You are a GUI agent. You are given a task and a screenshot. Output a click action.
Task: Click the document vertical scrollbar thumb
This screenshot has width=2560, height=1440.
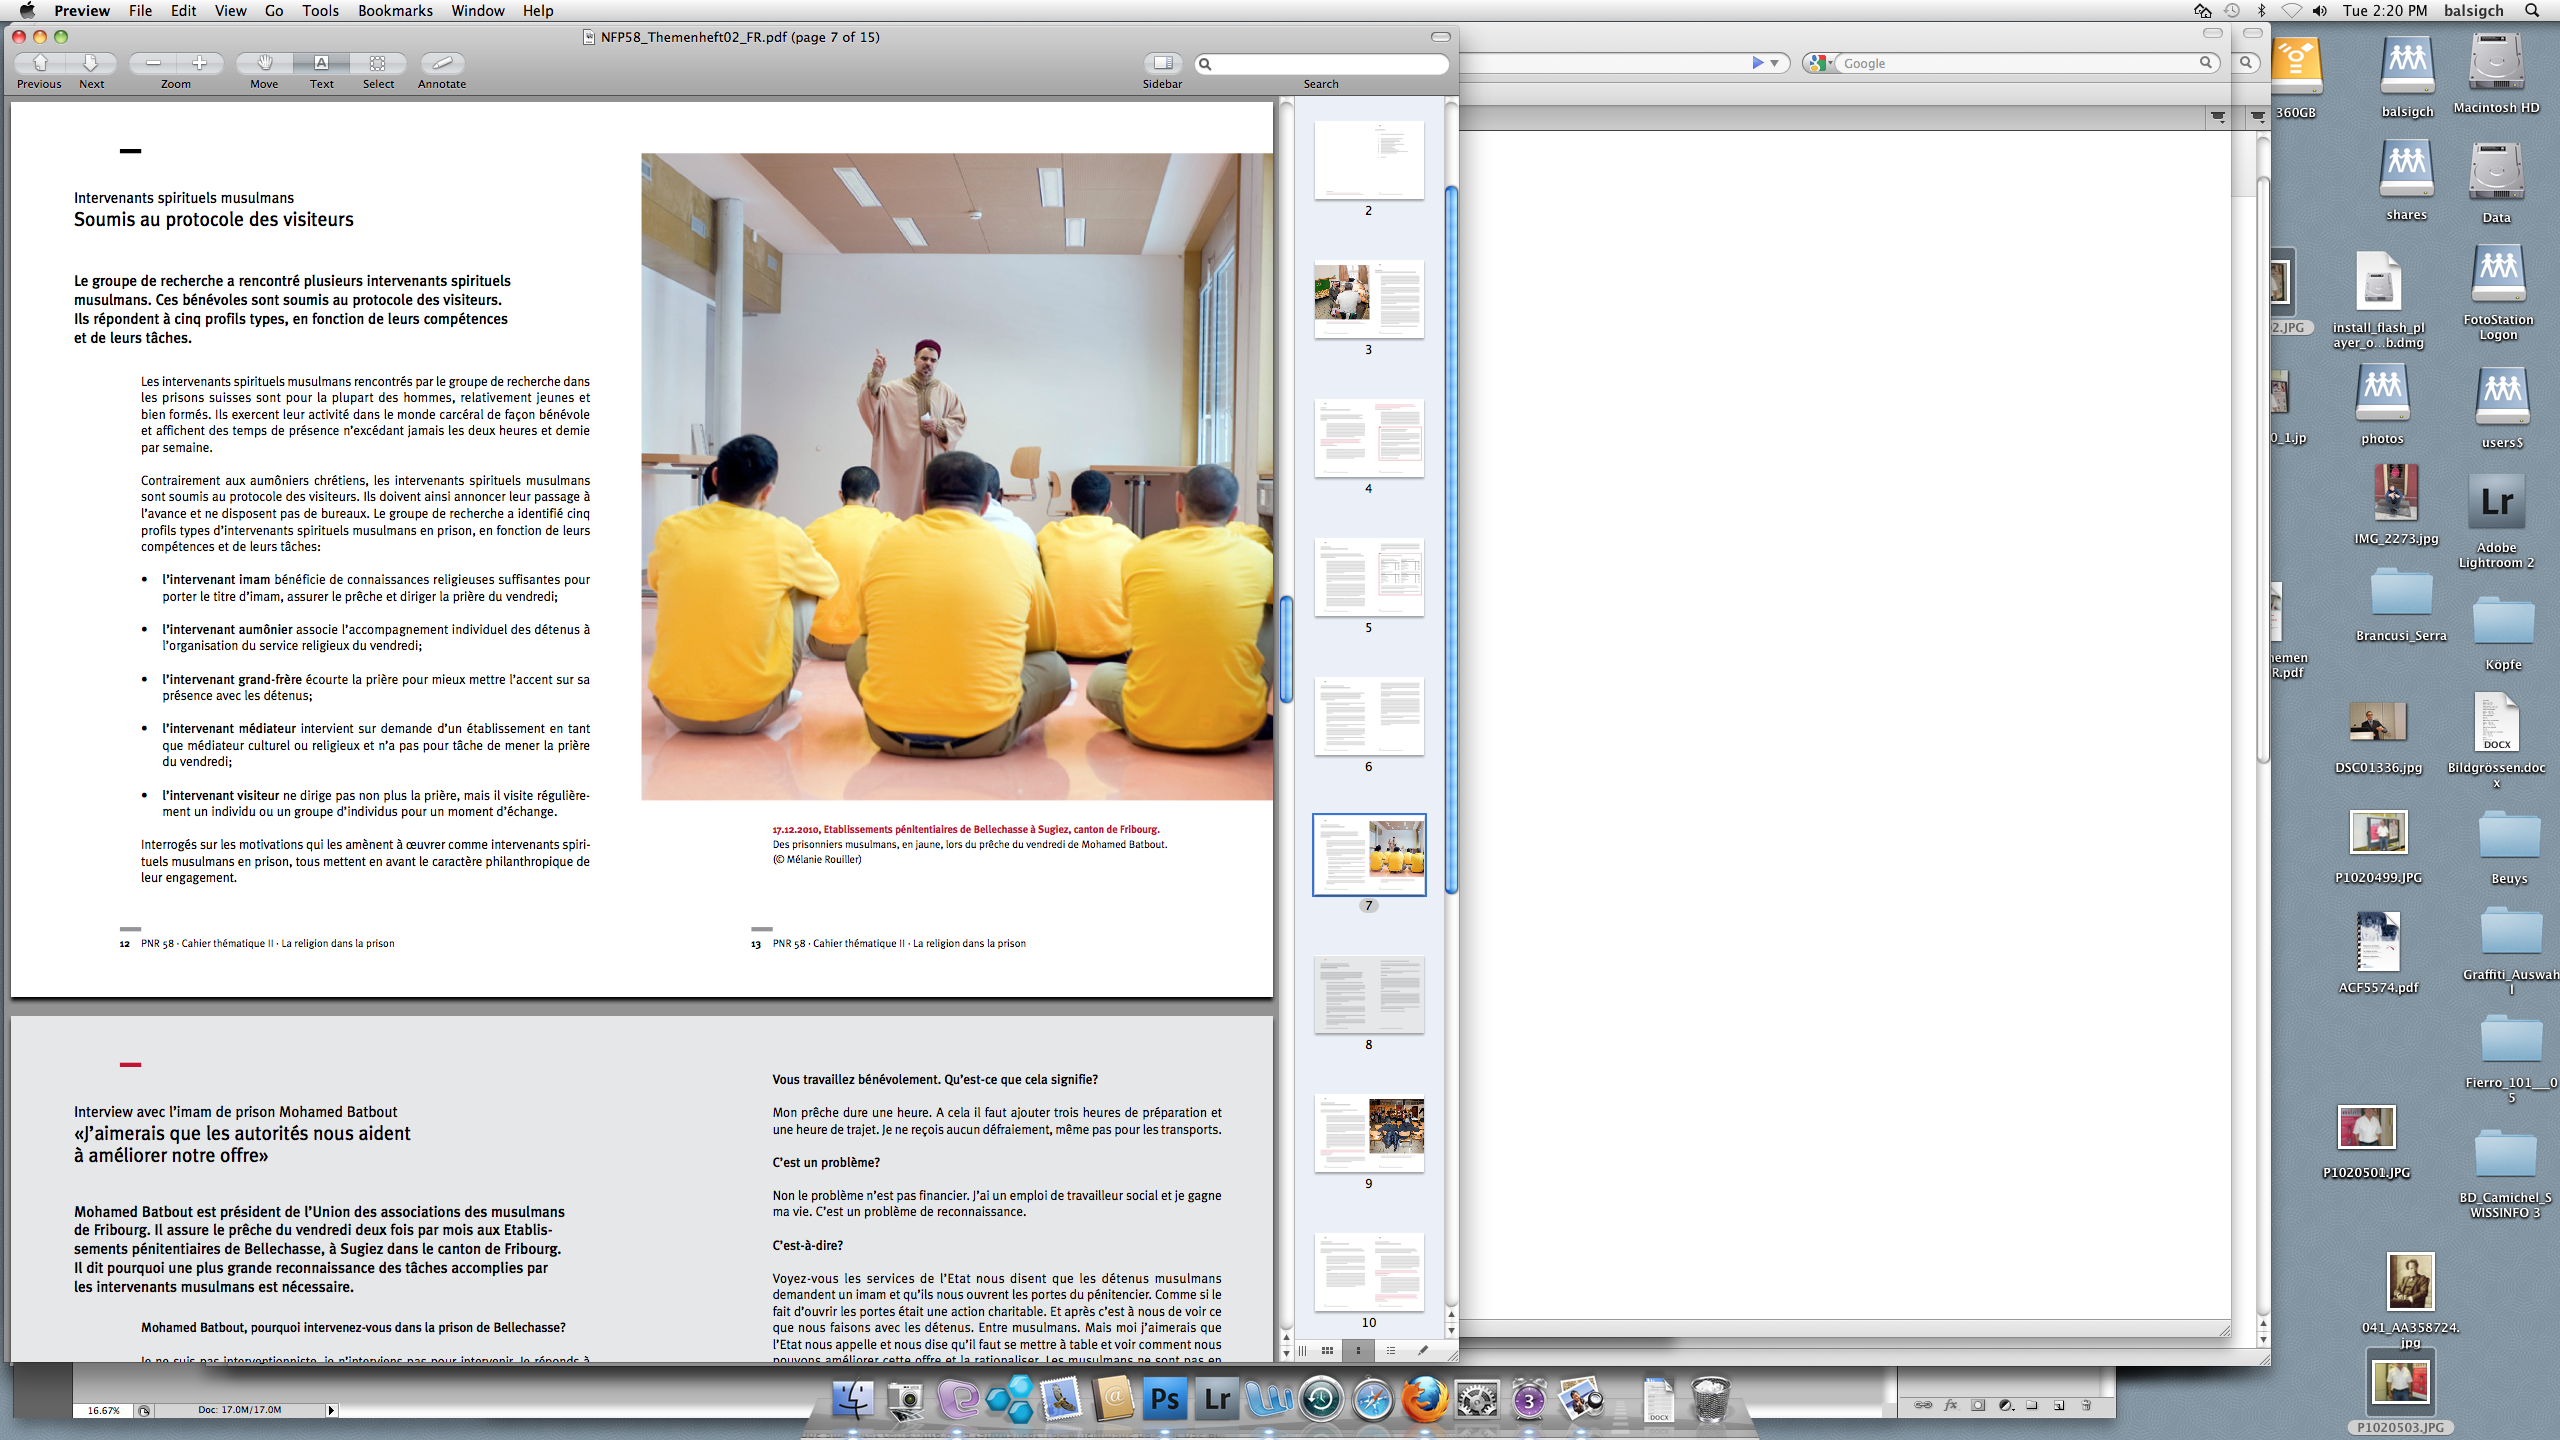coord(1287,650)
